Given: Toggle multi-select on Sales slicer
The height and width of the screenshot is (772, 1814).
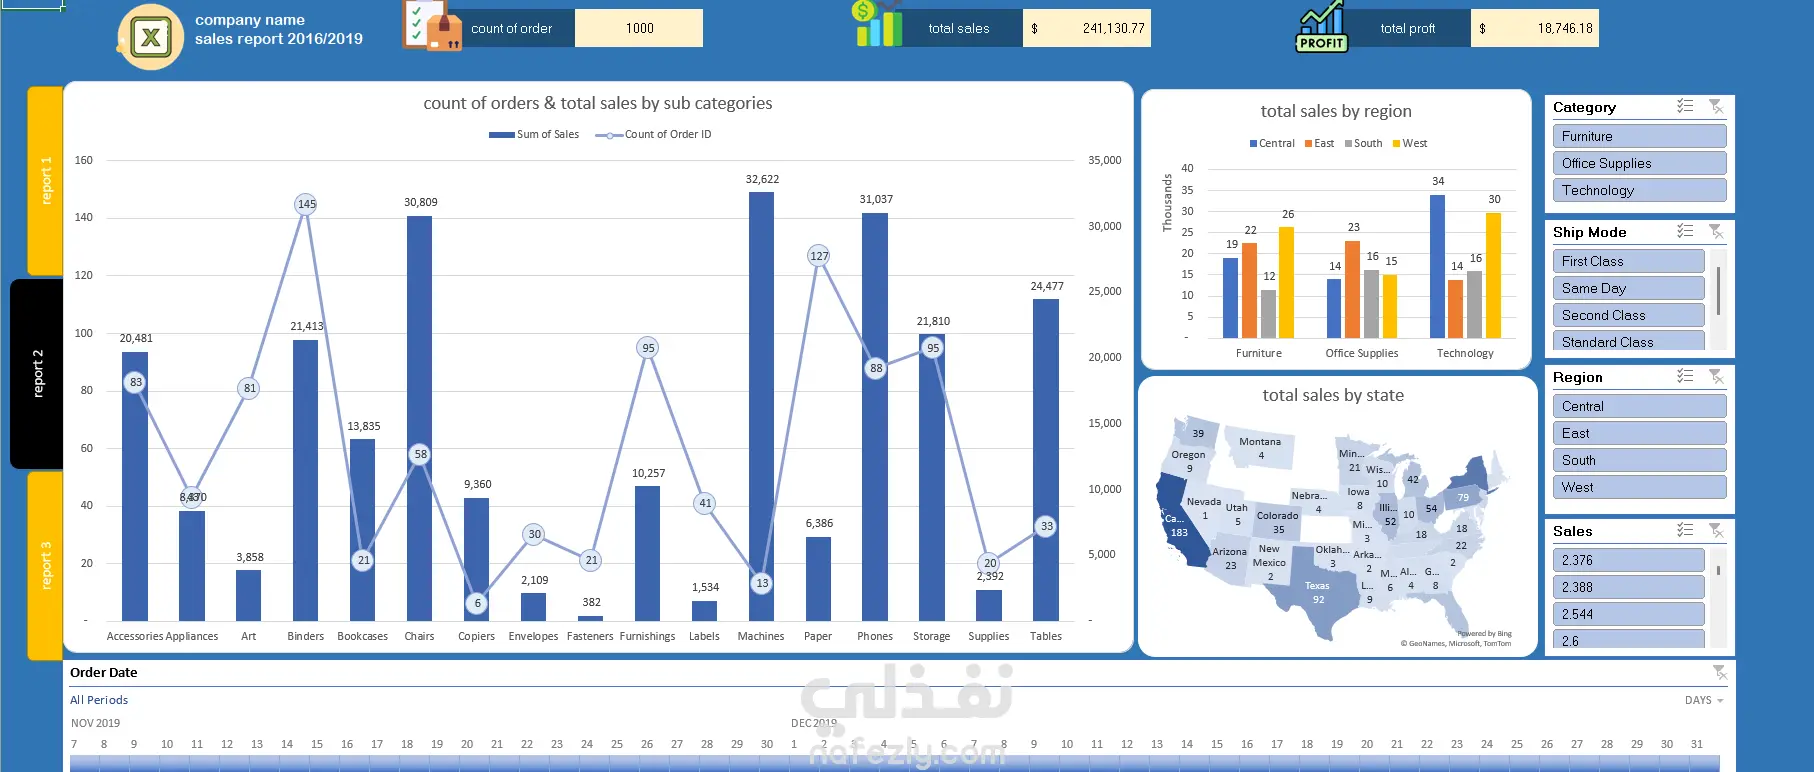Looking at the screenshot, I should [1685, 530].
